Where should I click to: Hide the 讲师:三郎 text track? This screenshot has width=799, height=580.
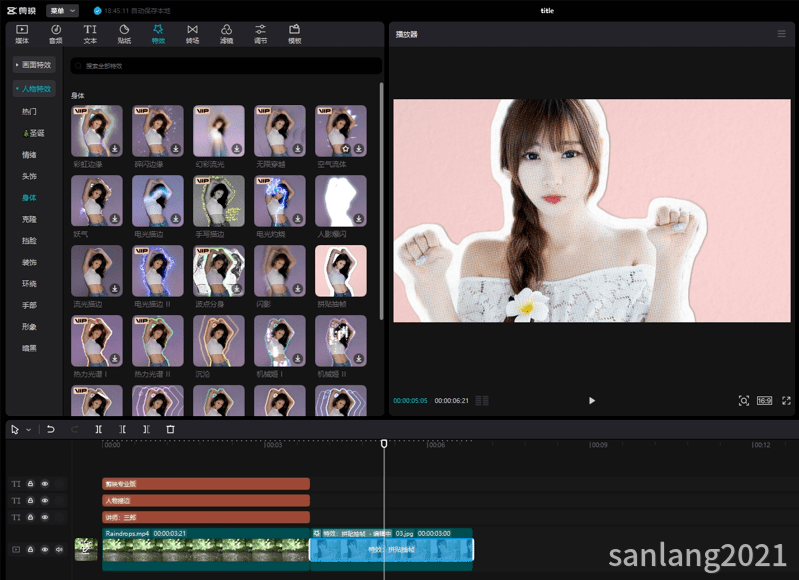click(x=45, y=517)
